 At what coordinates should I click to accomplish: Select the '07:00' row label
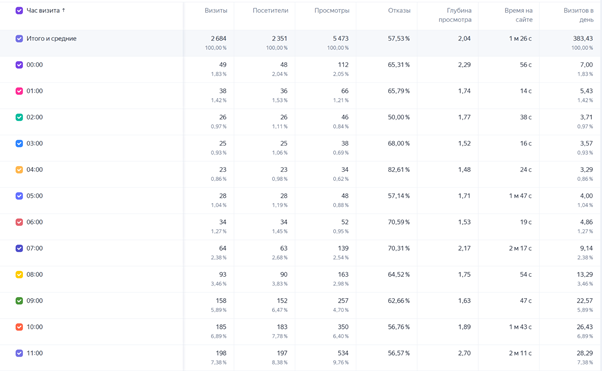(35, 248)
